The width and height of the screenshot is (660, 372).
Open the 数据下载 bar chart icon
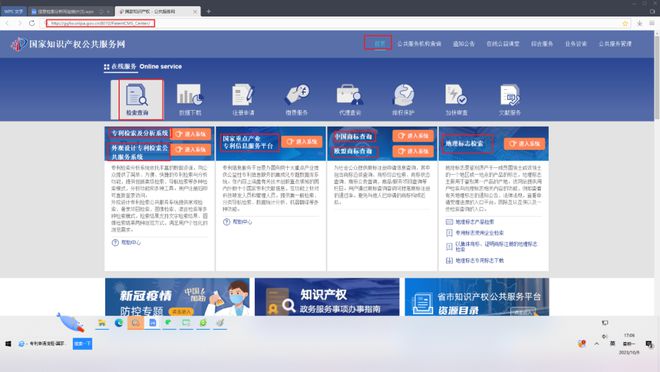coord(190,100)
